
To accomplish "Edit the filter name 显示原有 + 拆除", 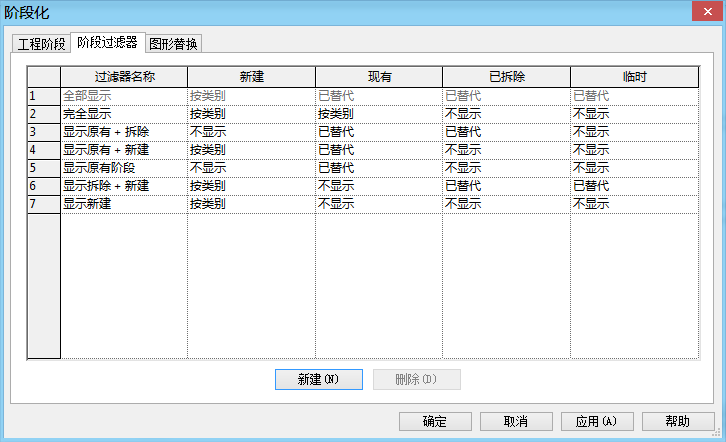I will click(x=124, y=132).
